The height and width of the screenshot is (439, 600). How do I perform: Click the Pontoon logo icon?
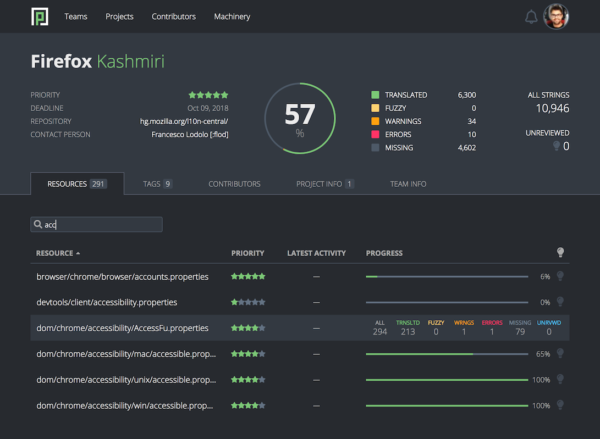(39, 16)
